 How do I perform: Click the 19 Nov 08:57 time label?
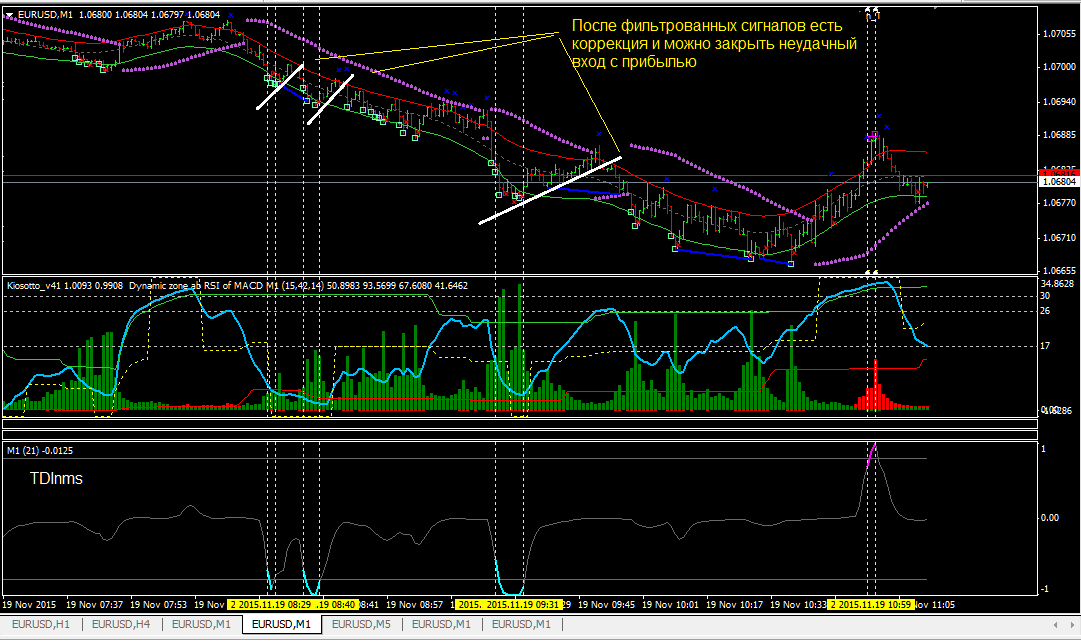414,604
